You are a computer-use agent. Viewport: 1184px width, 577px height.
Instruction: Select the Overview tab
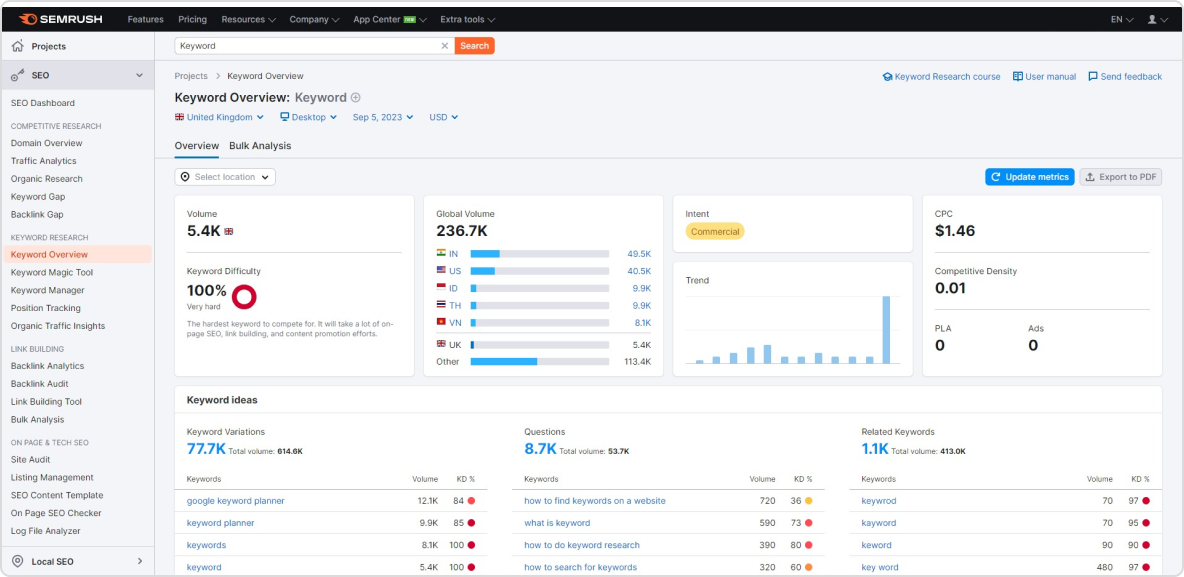pos(196,146)
